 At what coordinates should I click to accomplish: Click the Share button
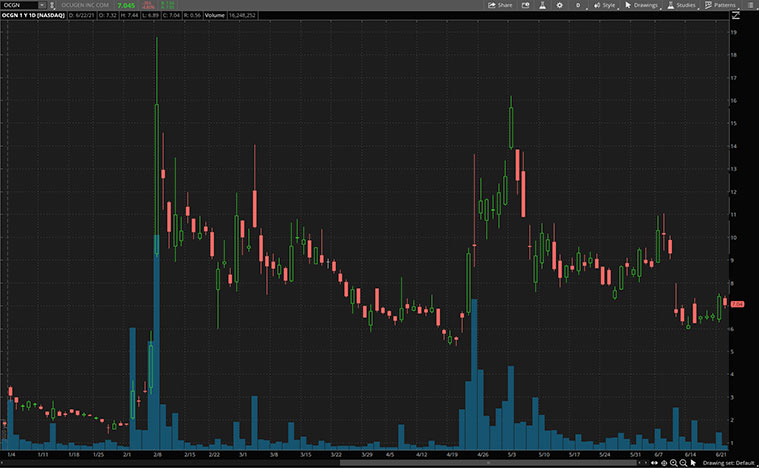point(499,5)
